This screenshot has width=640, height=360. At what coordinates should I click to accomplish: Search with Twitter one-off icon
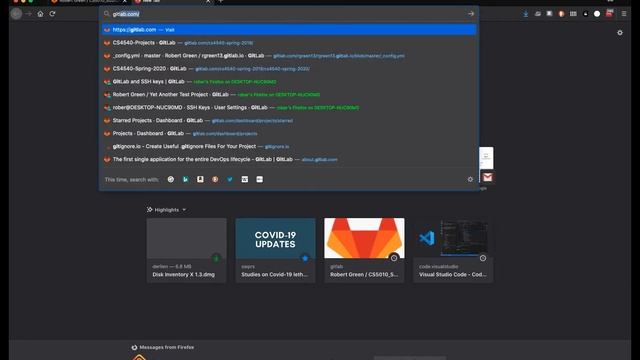230,179
